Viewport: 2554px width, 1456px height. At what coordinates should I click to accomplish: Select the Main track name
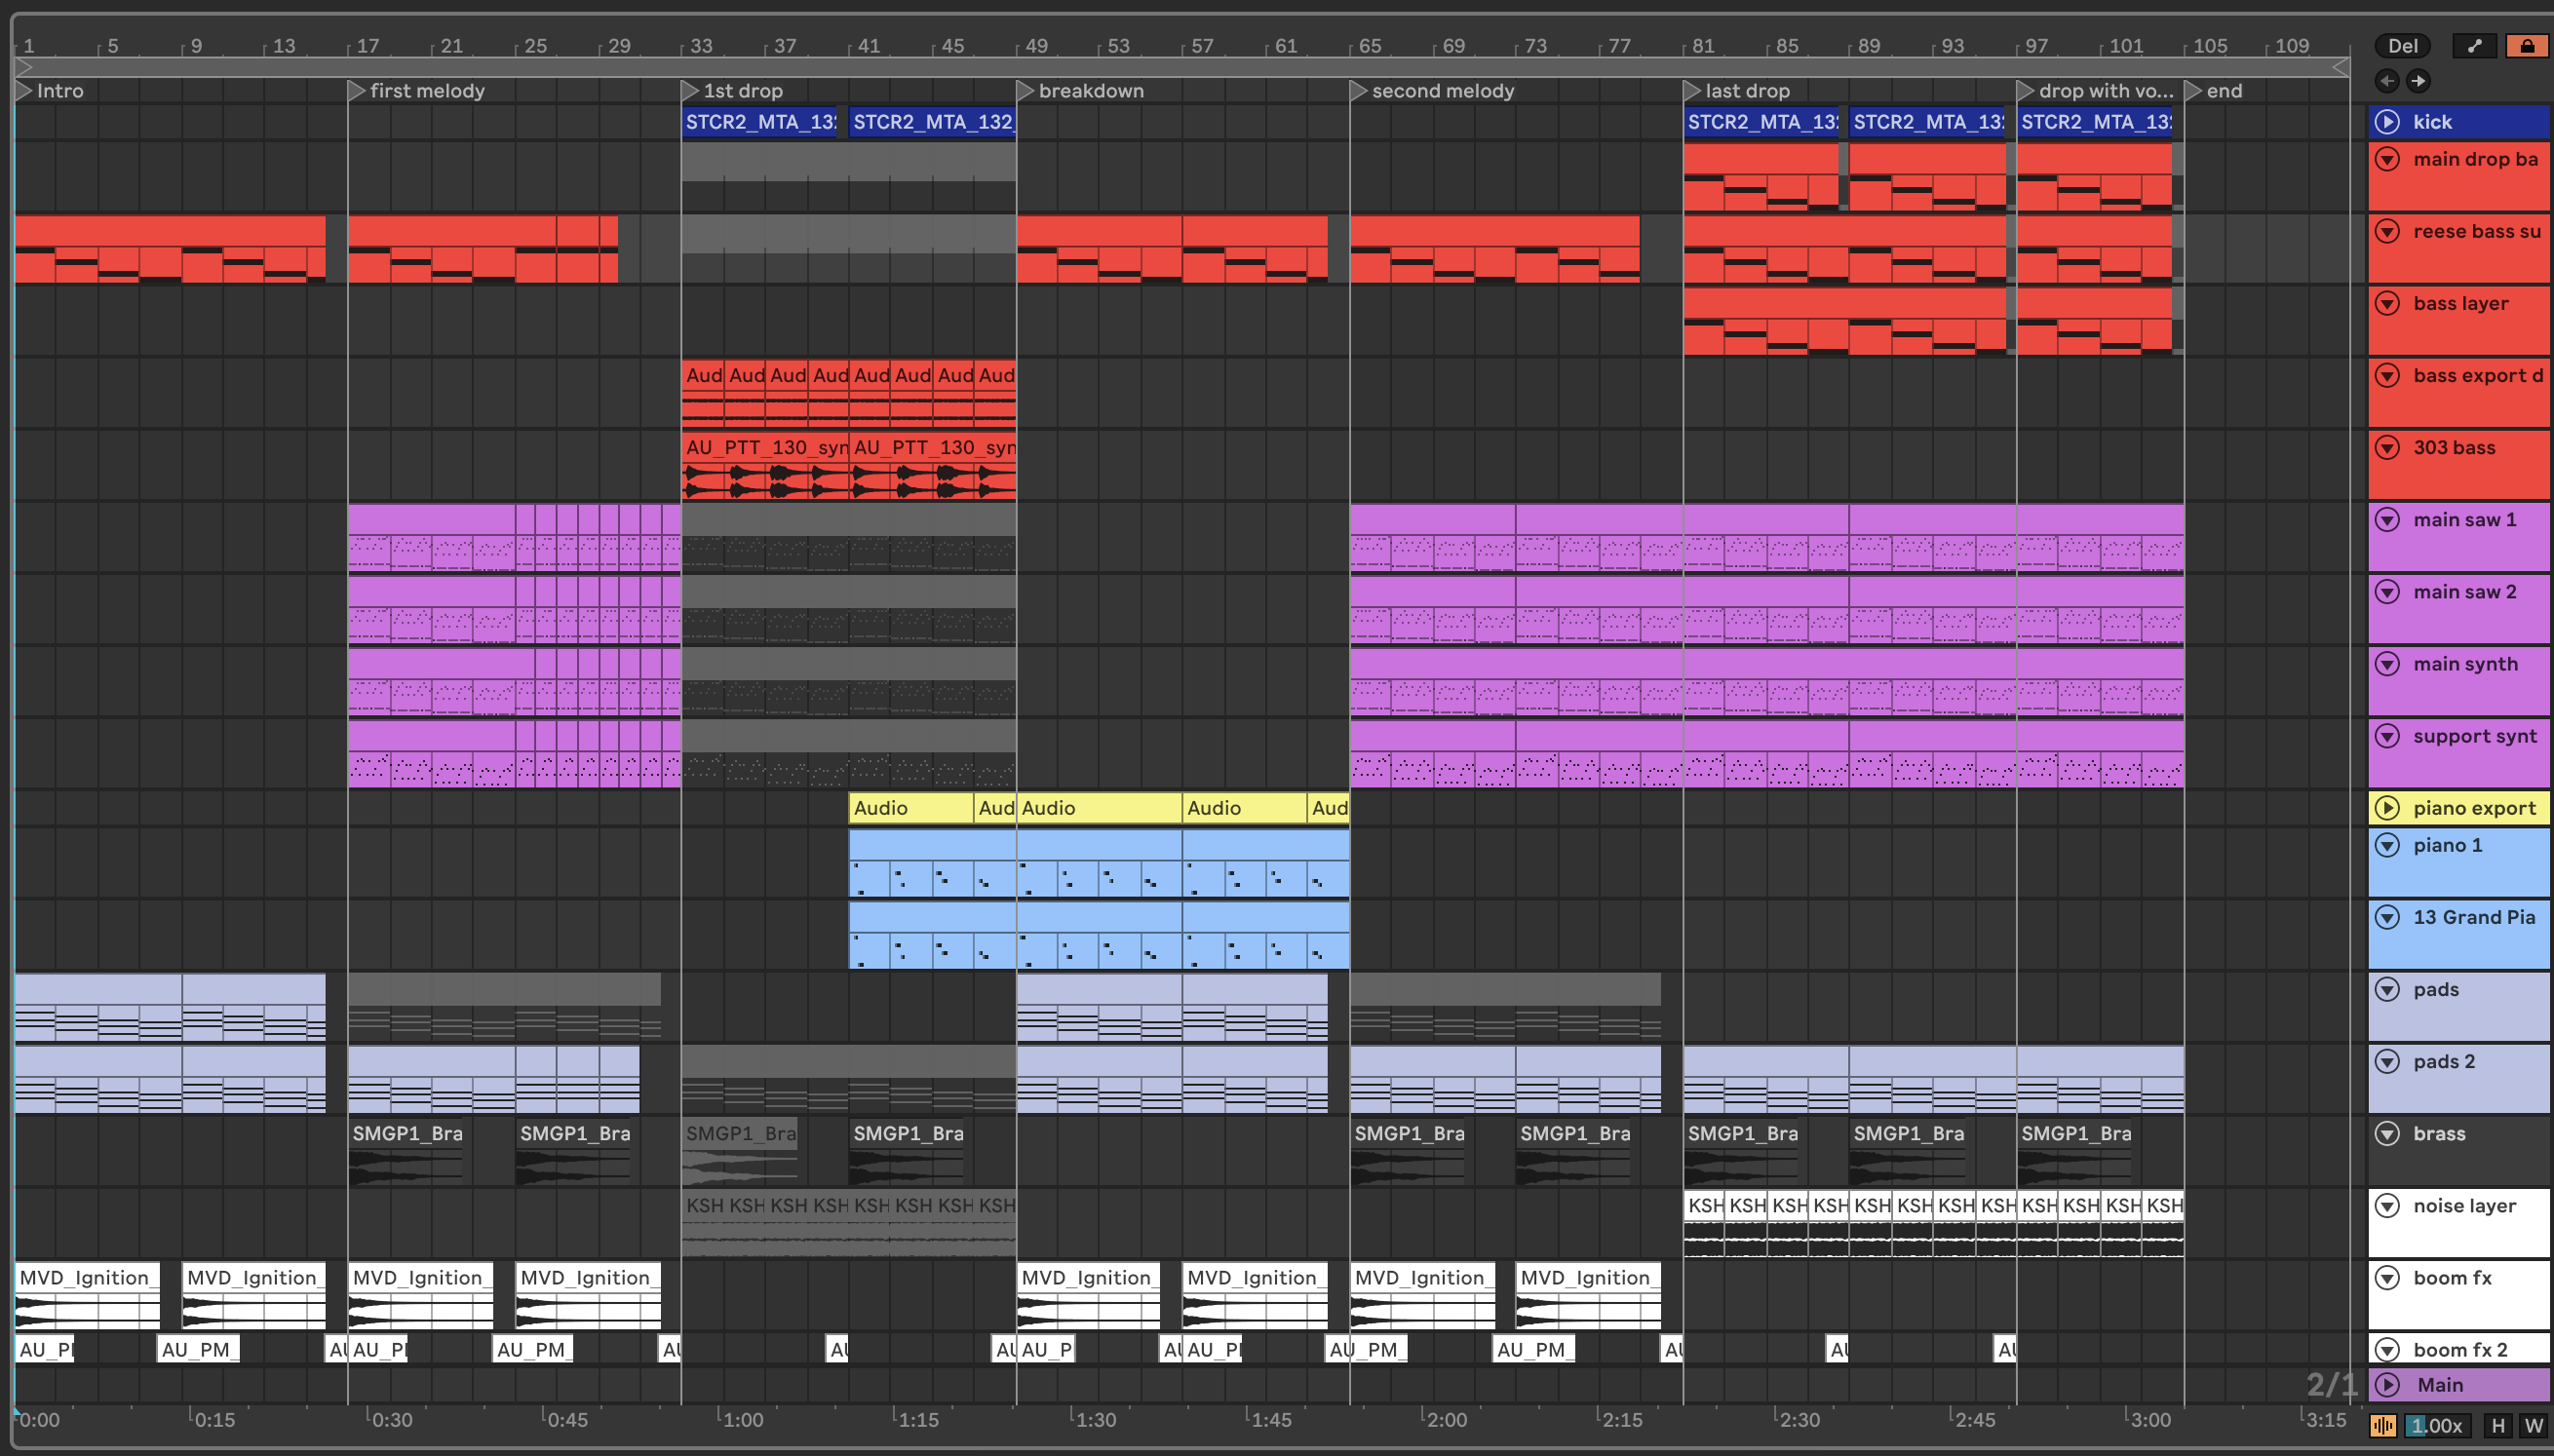pyautogui.click(x=2440, y=1385)
